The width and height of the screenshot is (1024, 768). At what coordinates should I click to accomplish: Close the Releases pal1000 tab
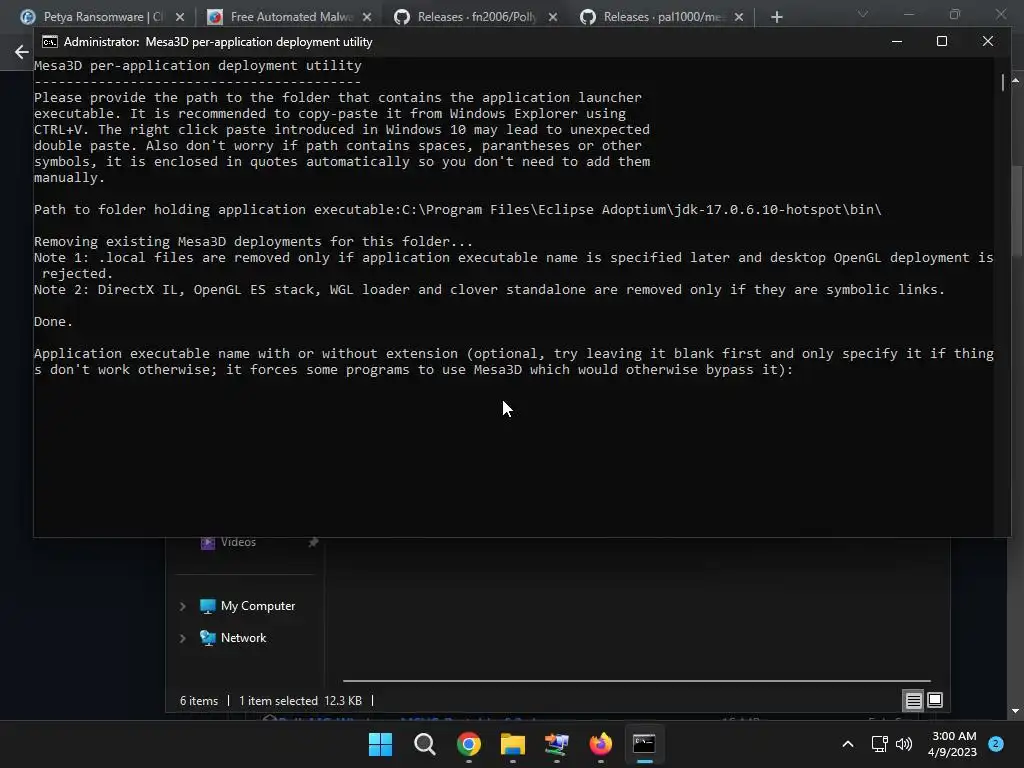[x=739, y=17]
